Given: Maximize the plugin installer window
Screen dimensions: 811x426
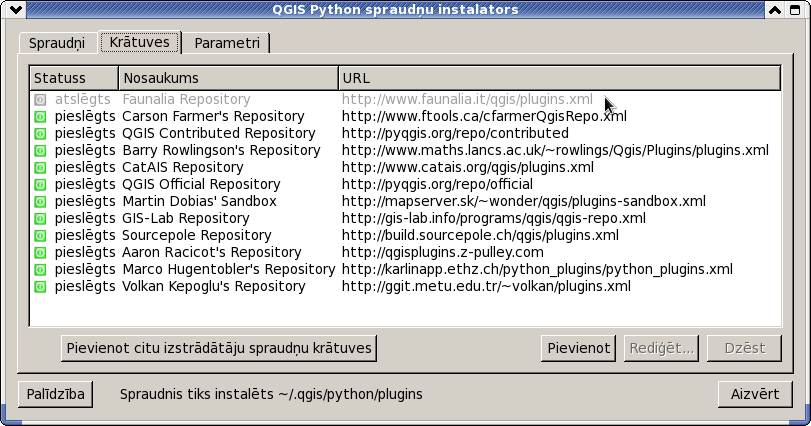Looking at the screenshot, I should point(795,9).
